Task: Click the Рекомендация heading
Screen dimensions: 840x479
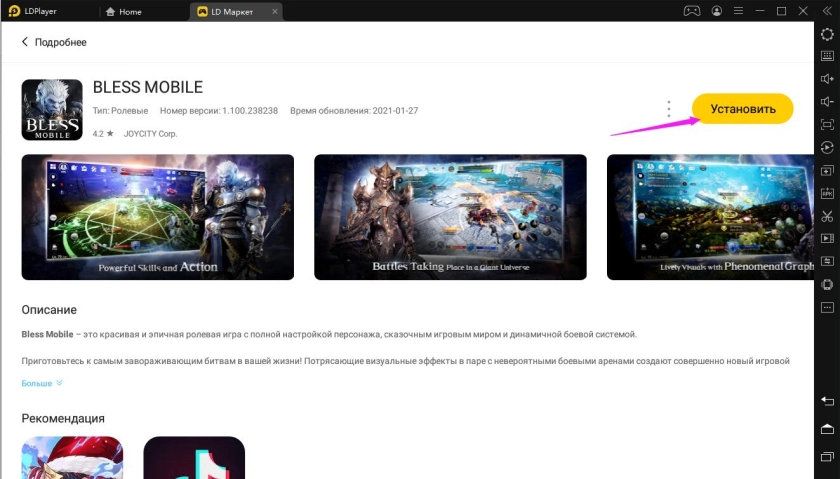Action: click(x=63, y=418)
